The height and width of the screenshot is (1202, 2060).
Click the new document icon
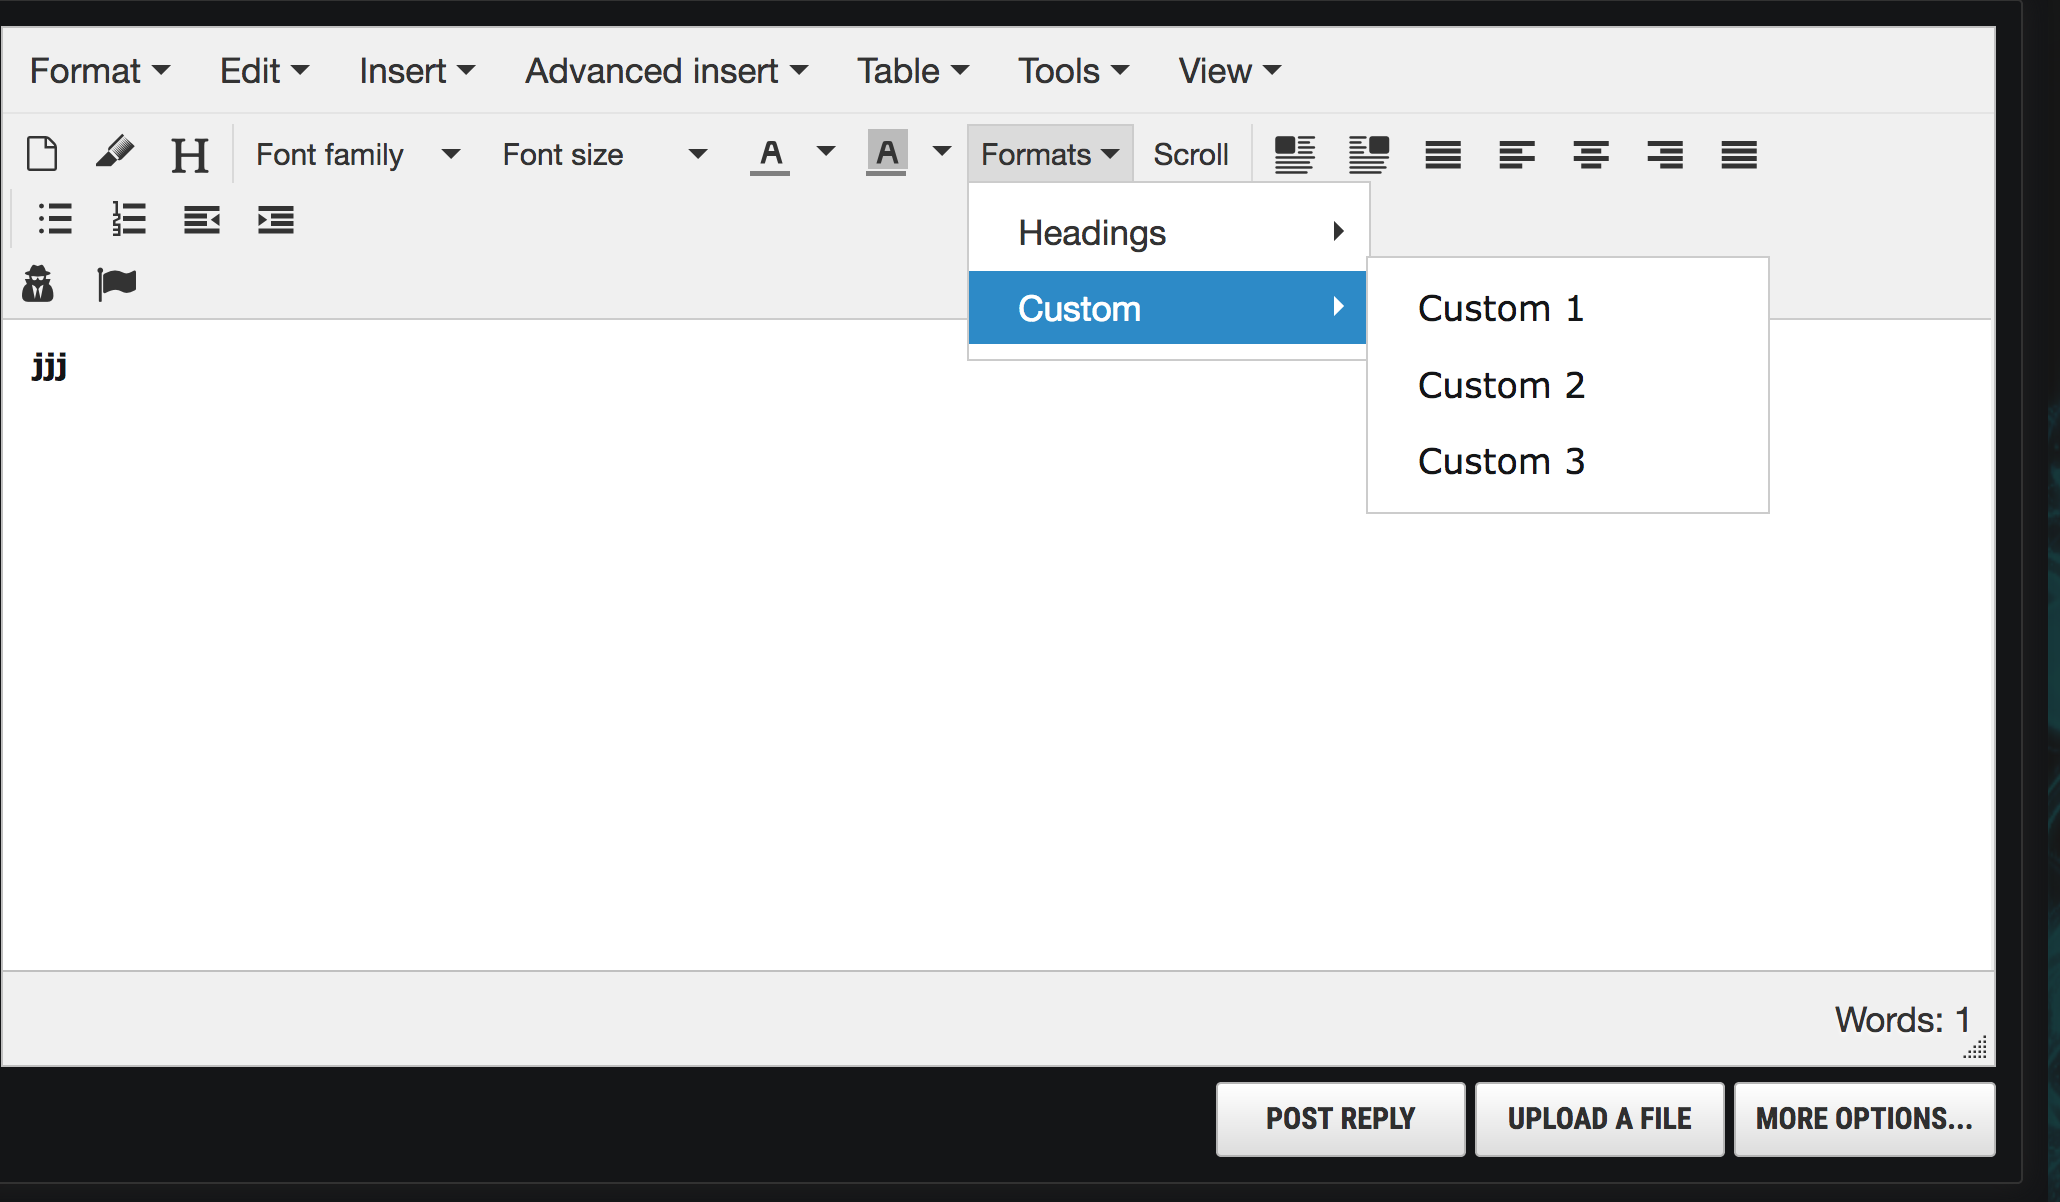[42, 154]
